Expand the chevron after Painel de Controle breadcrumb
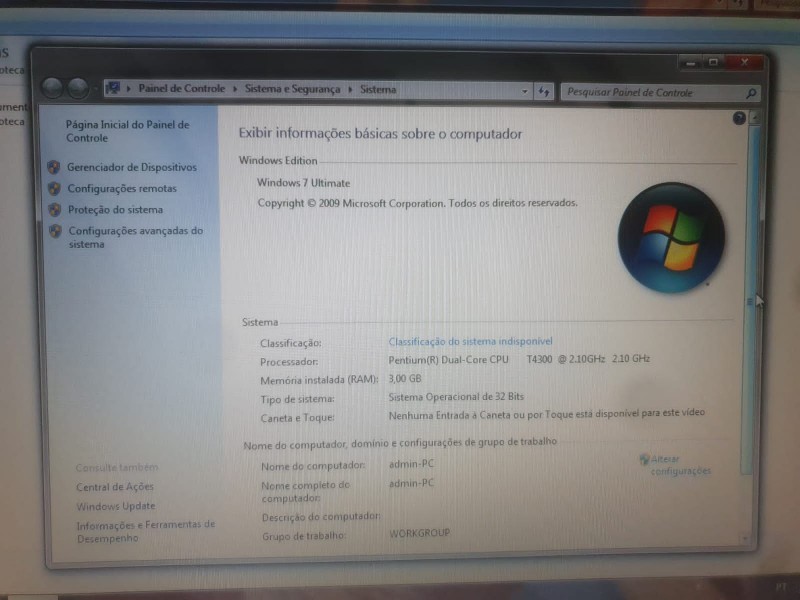The width and height of the screenshot is (800, 600). [235, 89]
